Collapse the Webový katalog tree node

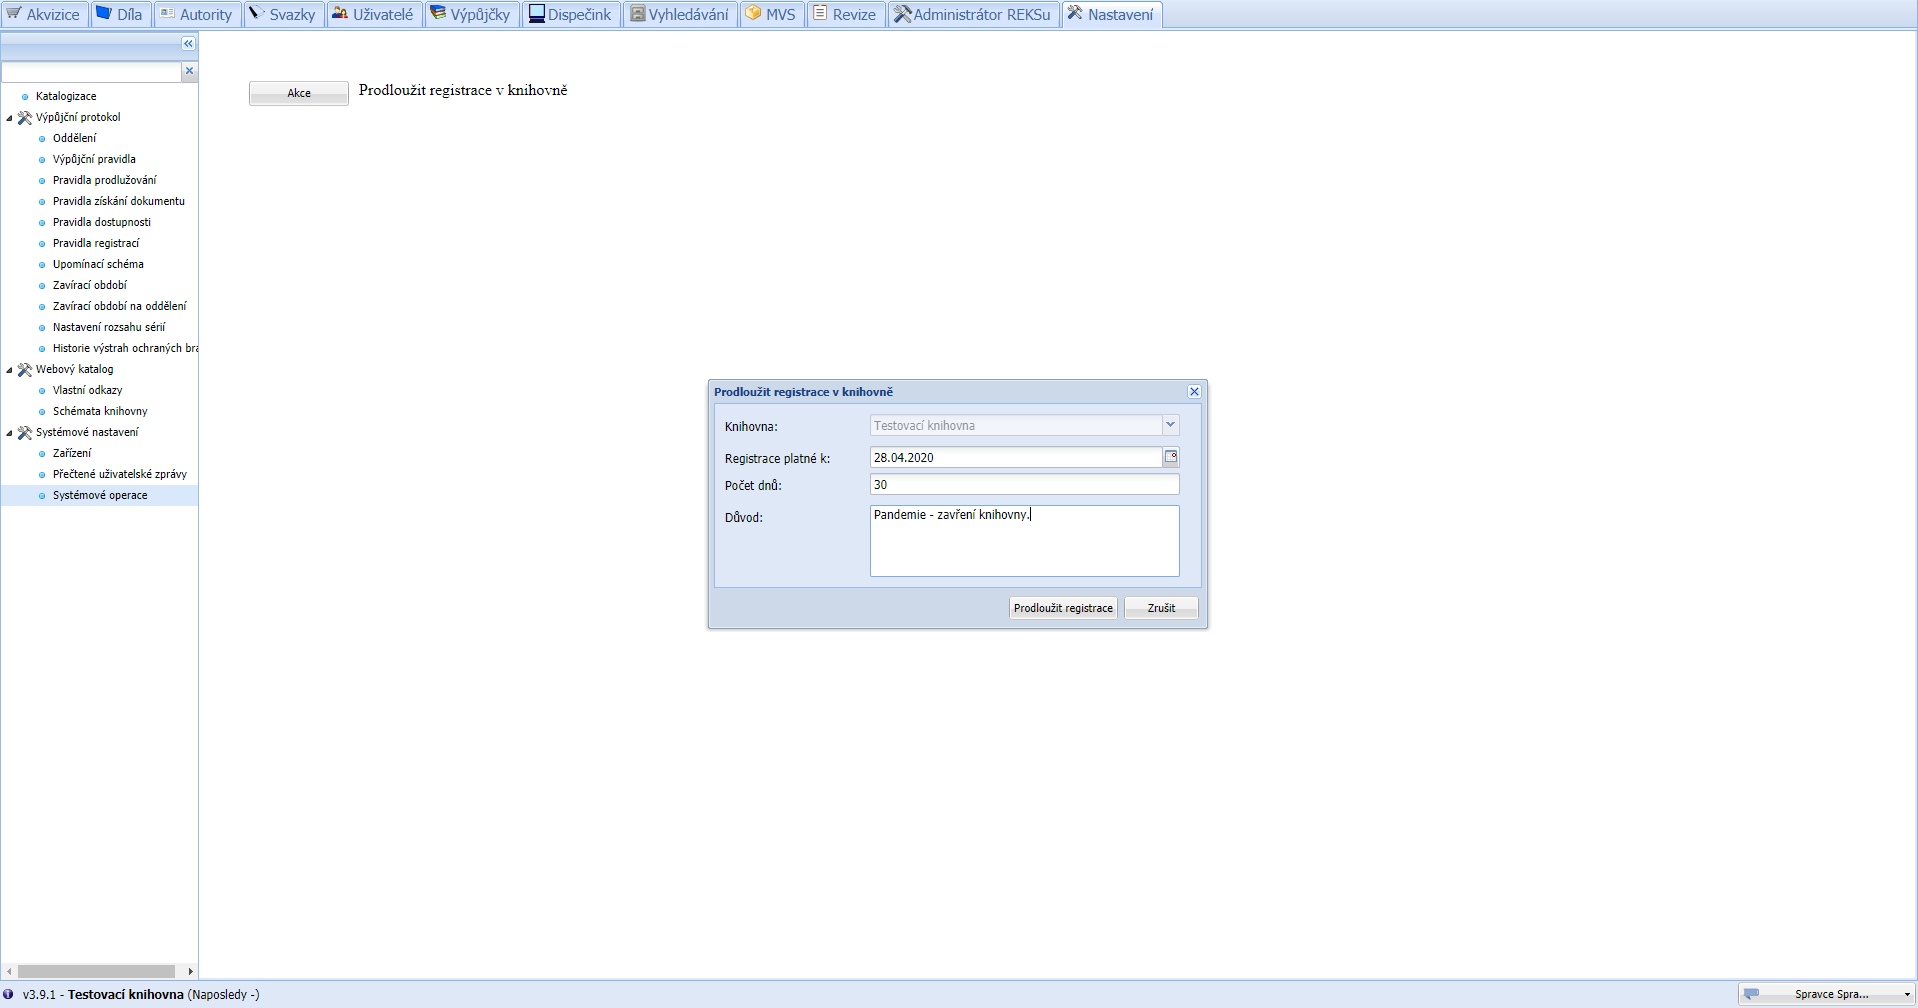pyautogui.click(x=10, y=370)
